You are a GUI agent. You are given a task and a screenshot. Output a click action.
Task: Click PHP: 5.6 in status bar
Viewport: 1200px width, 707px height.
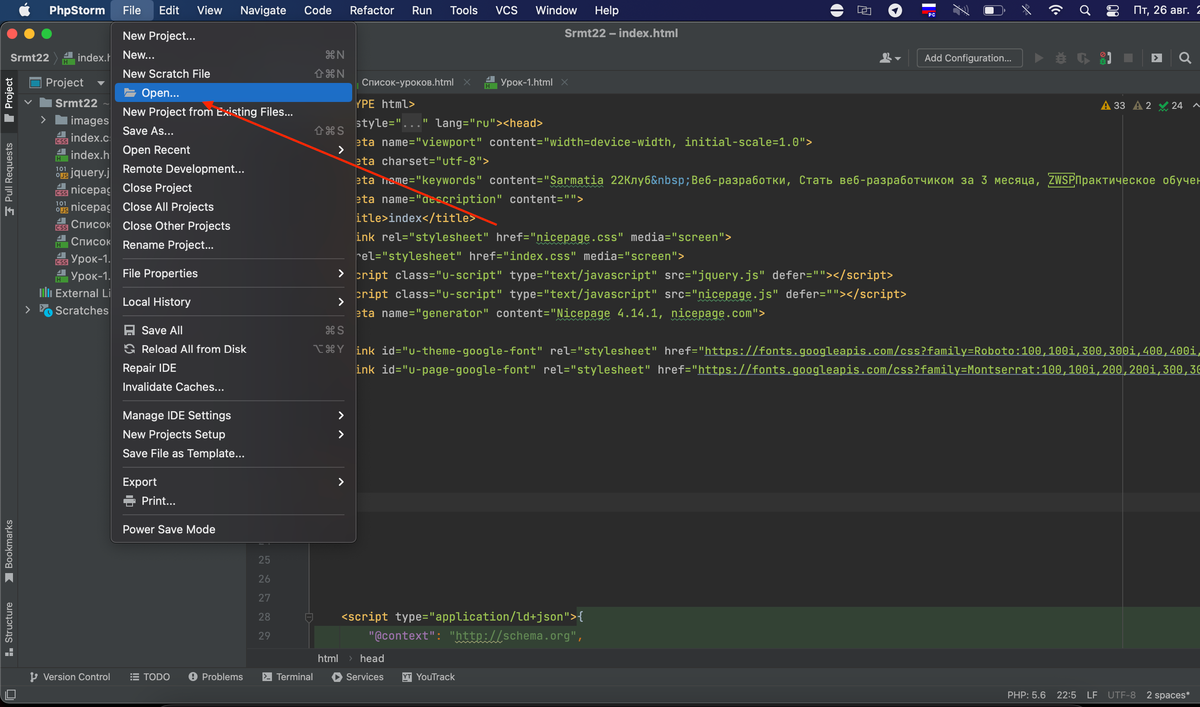[1026, 694]
